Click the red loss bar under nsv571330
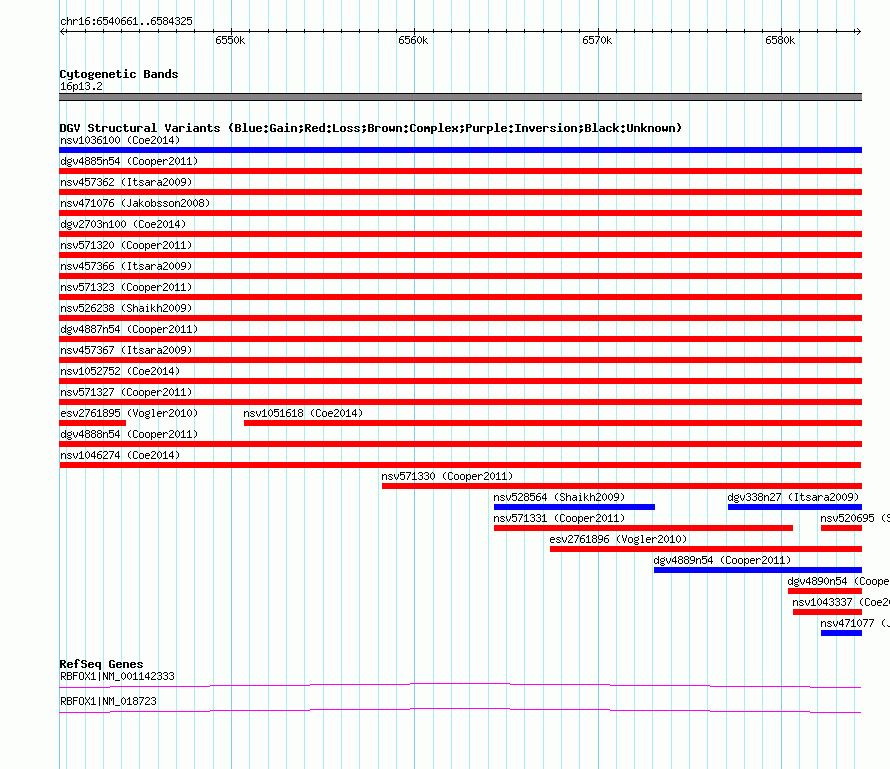 [x=622, y=486]
